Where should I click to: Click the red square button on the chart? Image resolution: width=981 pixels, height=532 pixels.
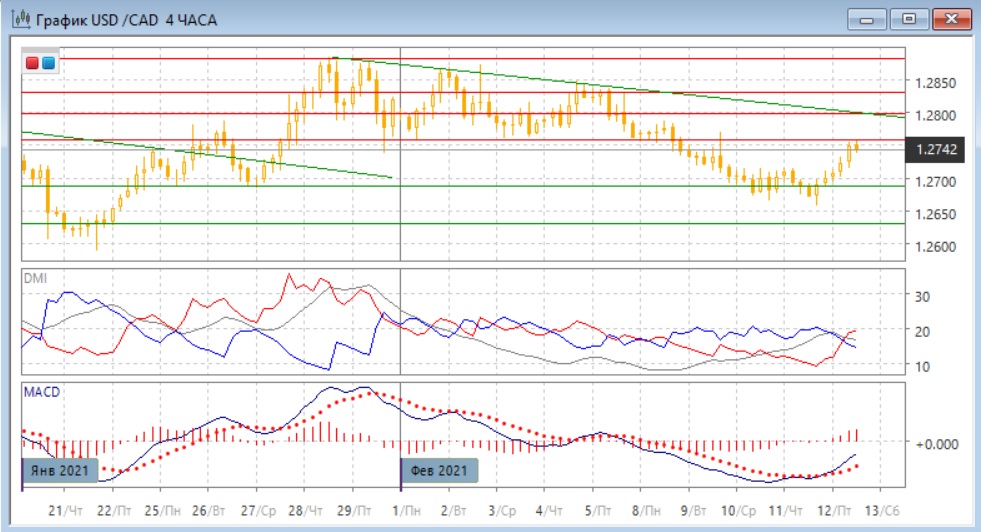(32, 63)
